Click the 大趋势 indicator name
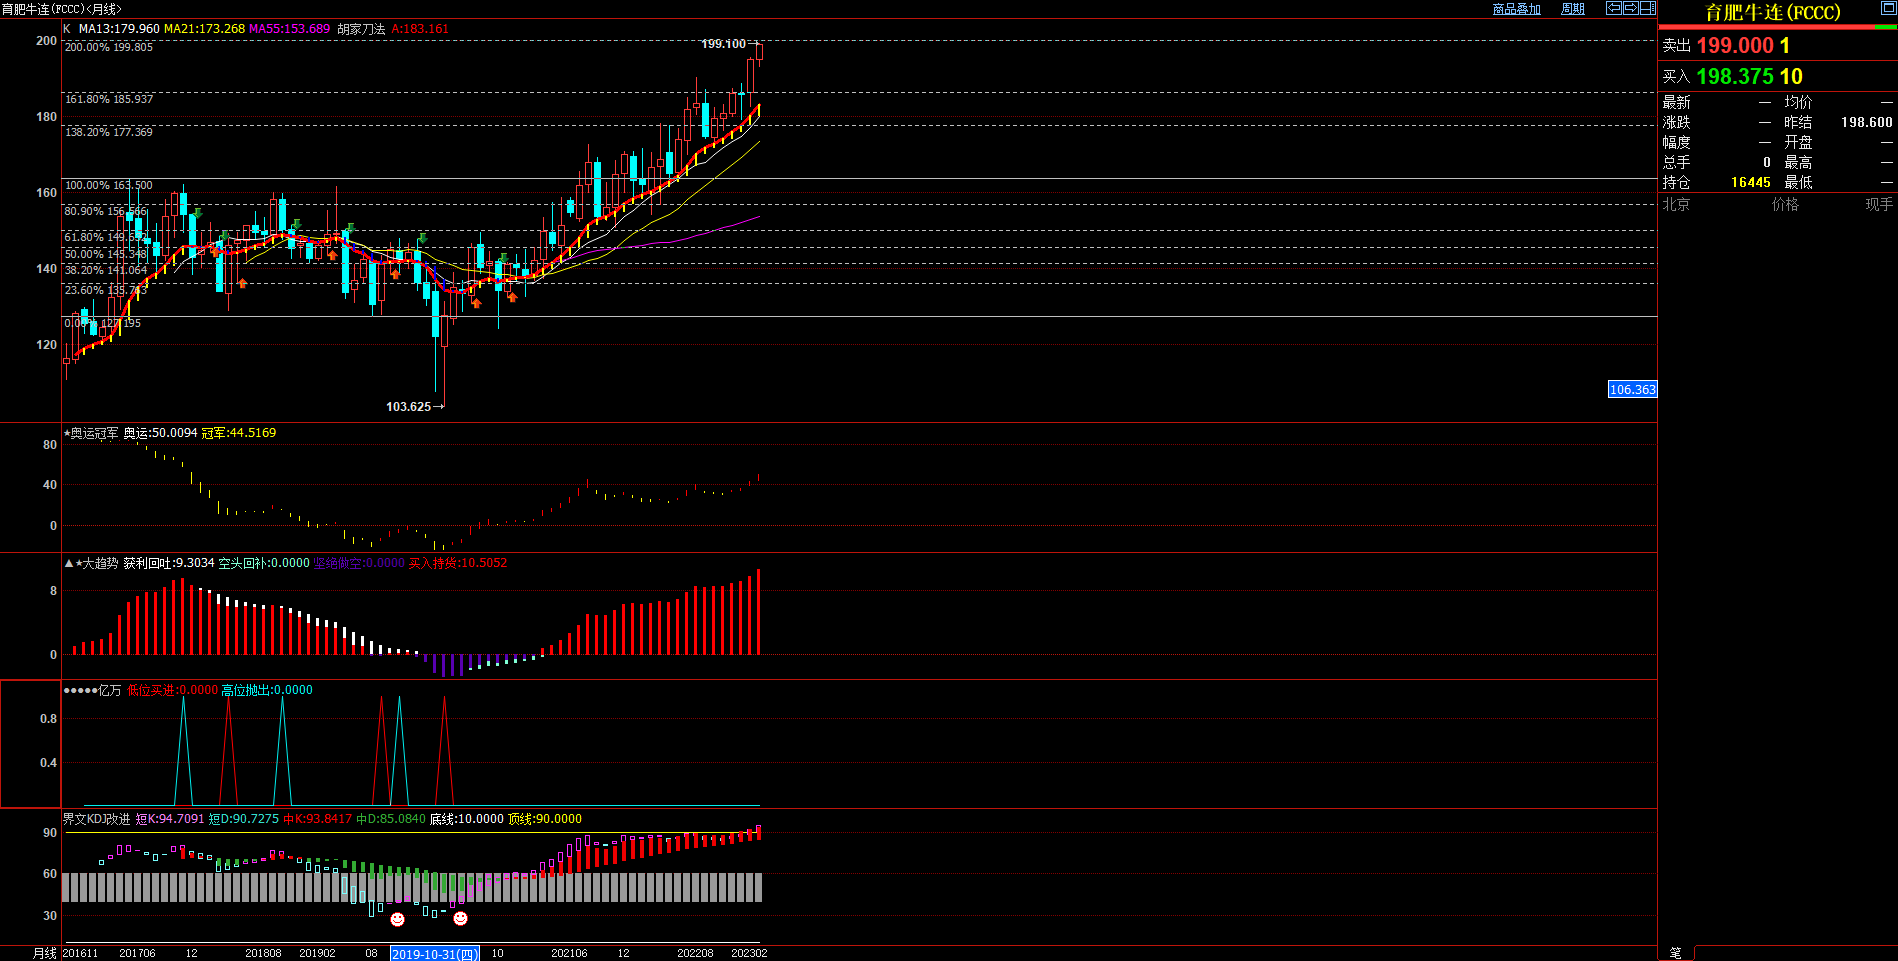Image resolution: width=1898 pixels, height=961 pixels. point(100,563)
